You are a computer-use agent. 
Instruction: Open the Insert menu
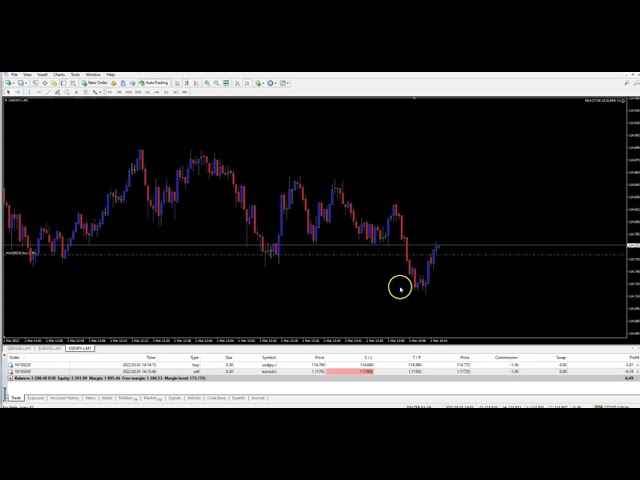(42, 74)
